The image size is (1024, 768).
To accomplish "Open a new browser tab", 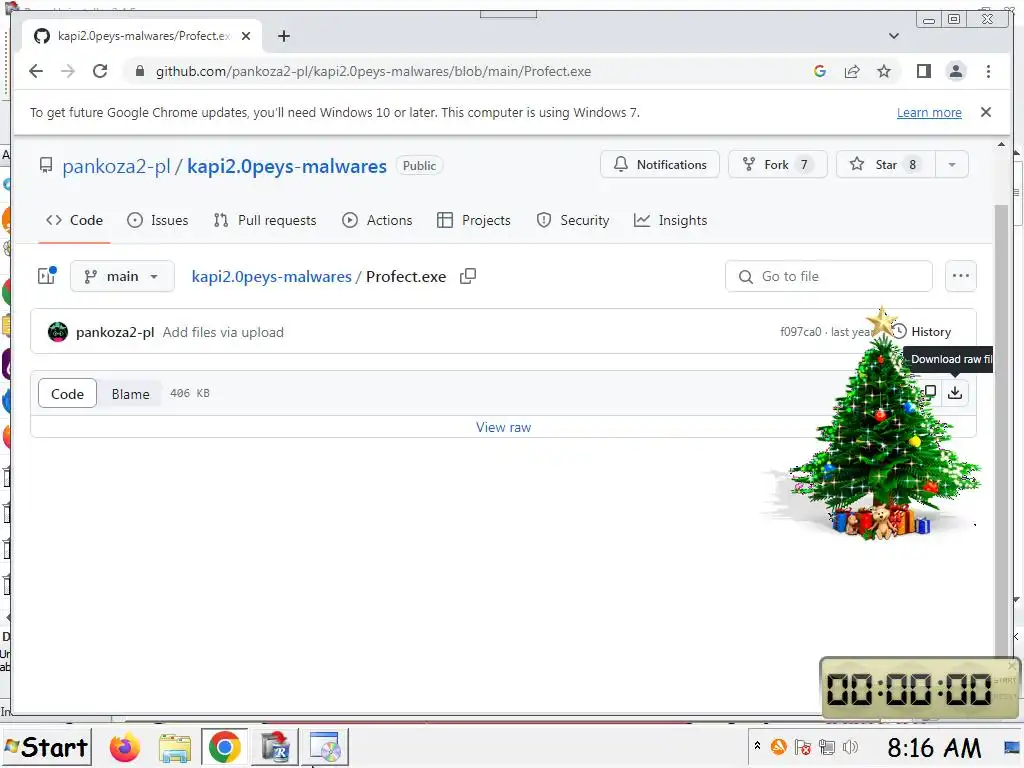I will (x=283, y=36).
